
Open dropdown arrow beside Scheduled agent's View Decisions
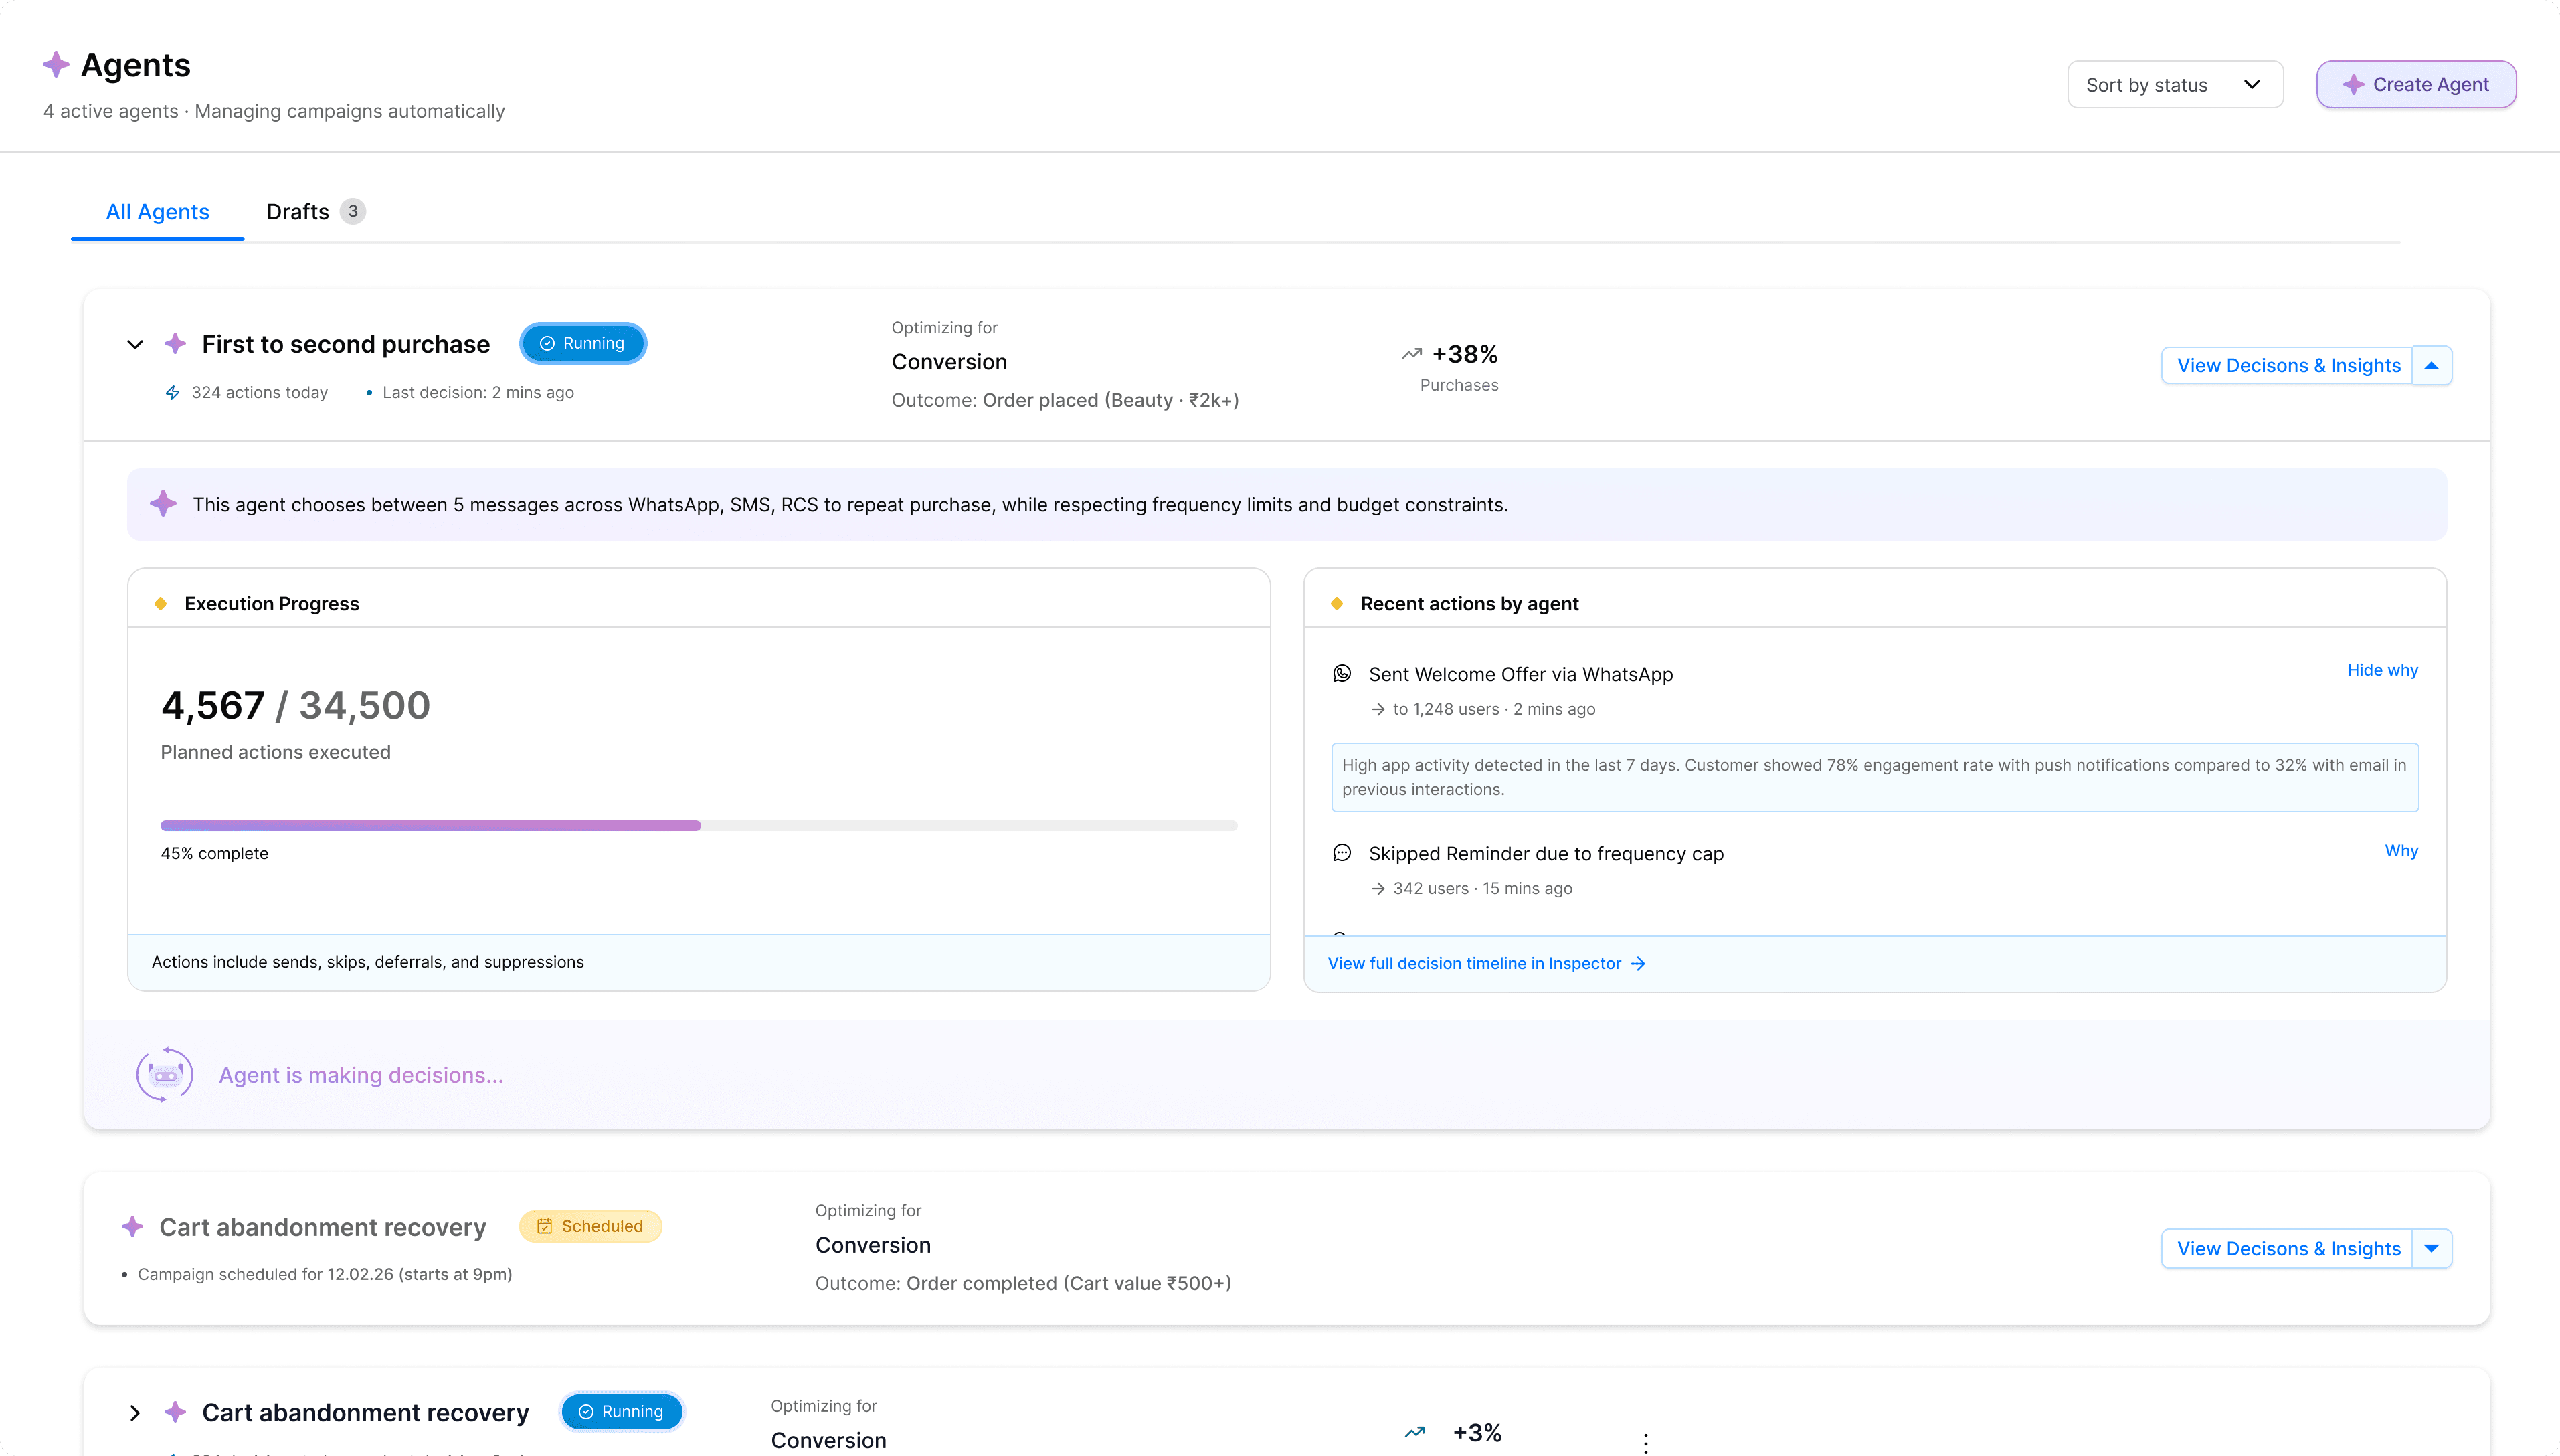coord(2431,1248)
